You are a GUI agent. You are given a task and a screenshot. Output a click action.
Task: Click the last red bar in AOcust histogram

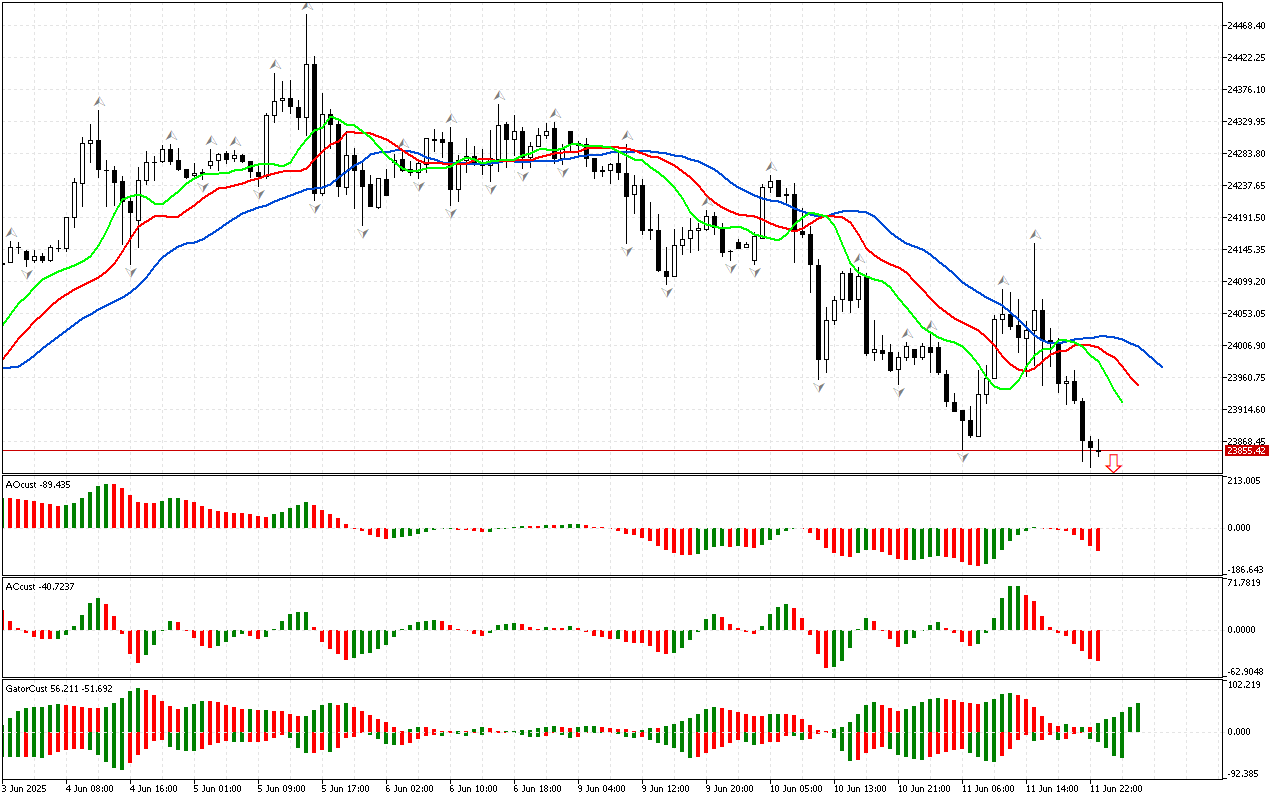click(1098, 539)
